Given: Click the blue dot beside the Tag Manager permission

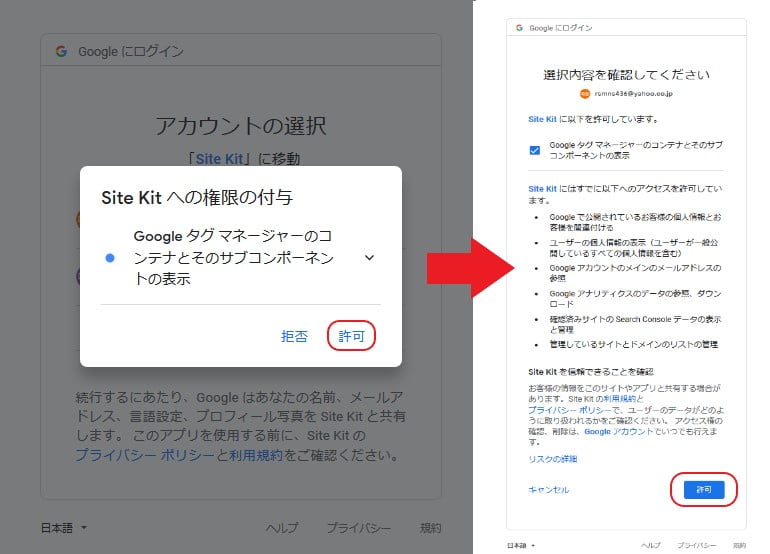Looking at the screenshot, I should [110, 258].
